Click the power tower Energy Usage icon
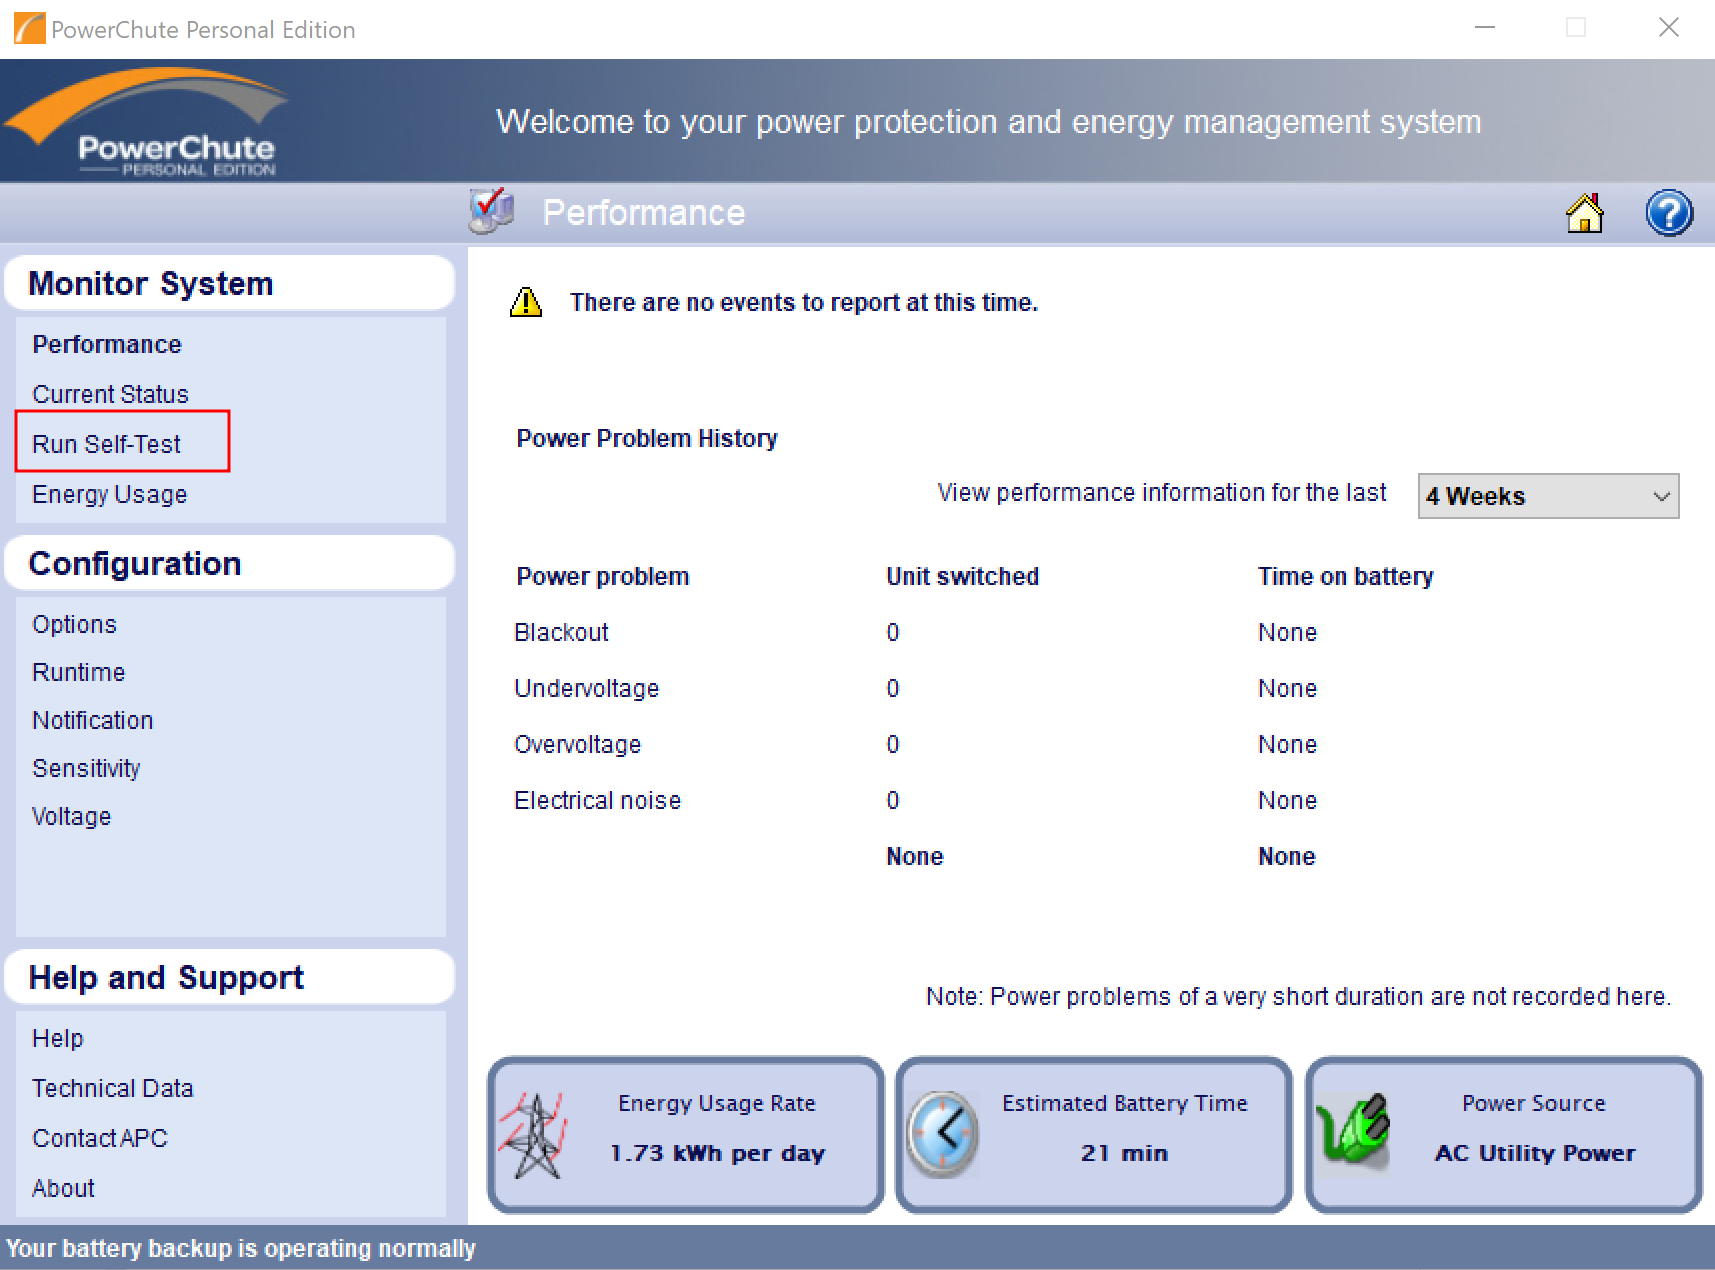1715x1270 pixels. (x=535, y=1136)
